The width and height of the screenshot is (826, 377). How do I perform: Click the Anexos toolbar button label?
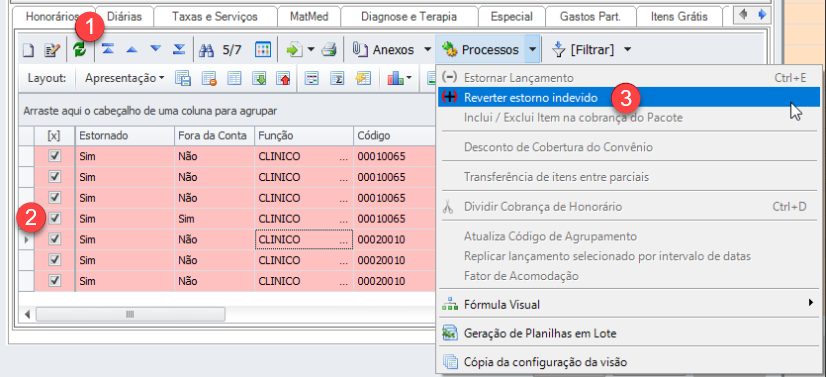tap(393, 50)
